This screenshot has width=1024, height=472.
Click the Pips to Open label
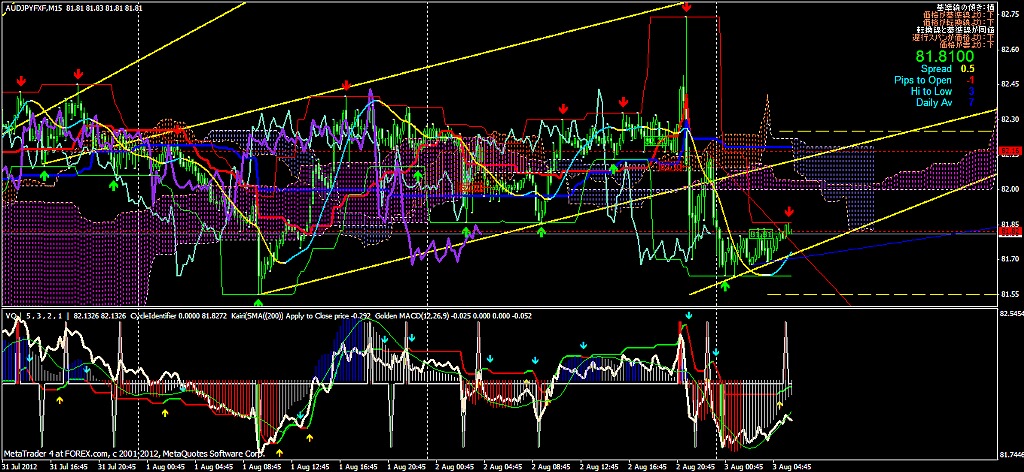923,80
